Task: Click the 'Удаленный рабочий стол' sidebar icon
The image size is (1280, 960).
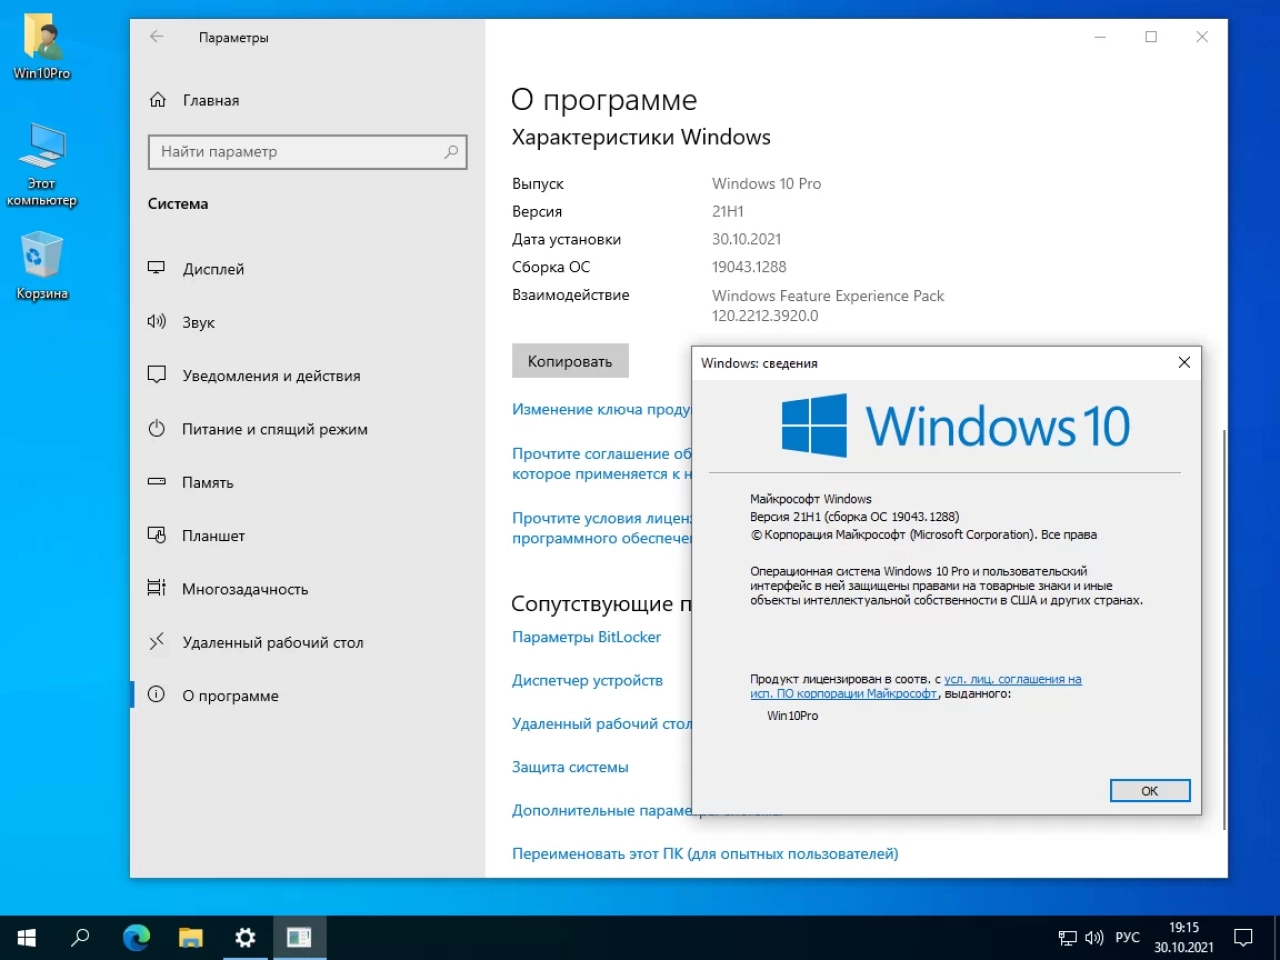Action: [x=156, y=642]
